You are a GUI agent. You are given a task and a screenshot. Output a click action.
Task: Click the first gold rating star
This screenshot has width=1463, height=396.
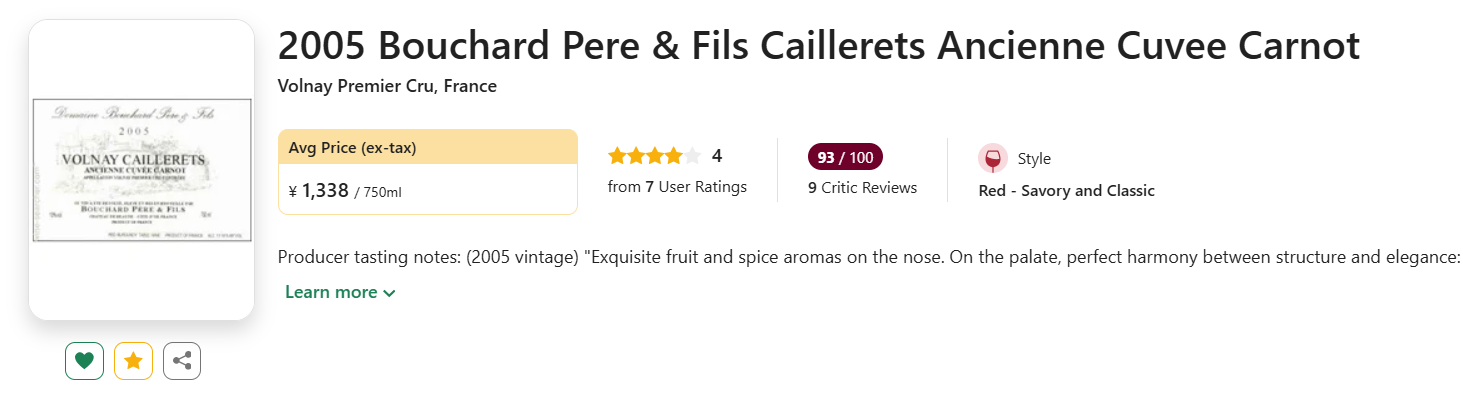point(617,156)
